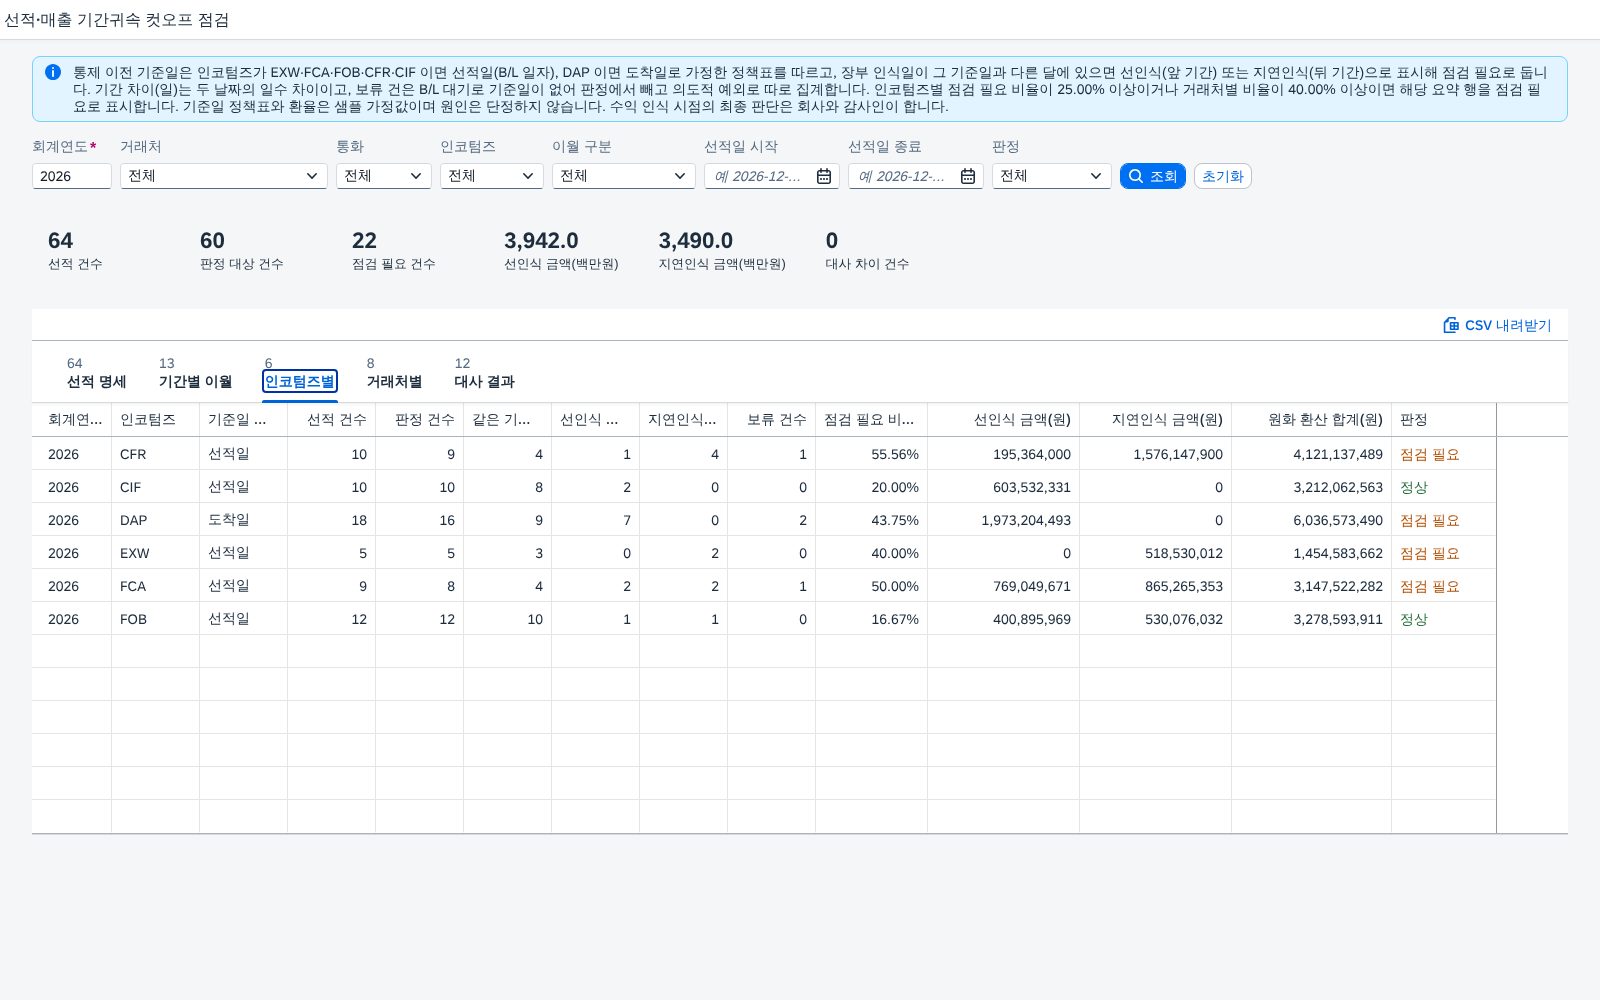1600x1000 pixels.
Task: Open the 거래처별 tab
Action: pyautogui.click(x=394, y=373)
